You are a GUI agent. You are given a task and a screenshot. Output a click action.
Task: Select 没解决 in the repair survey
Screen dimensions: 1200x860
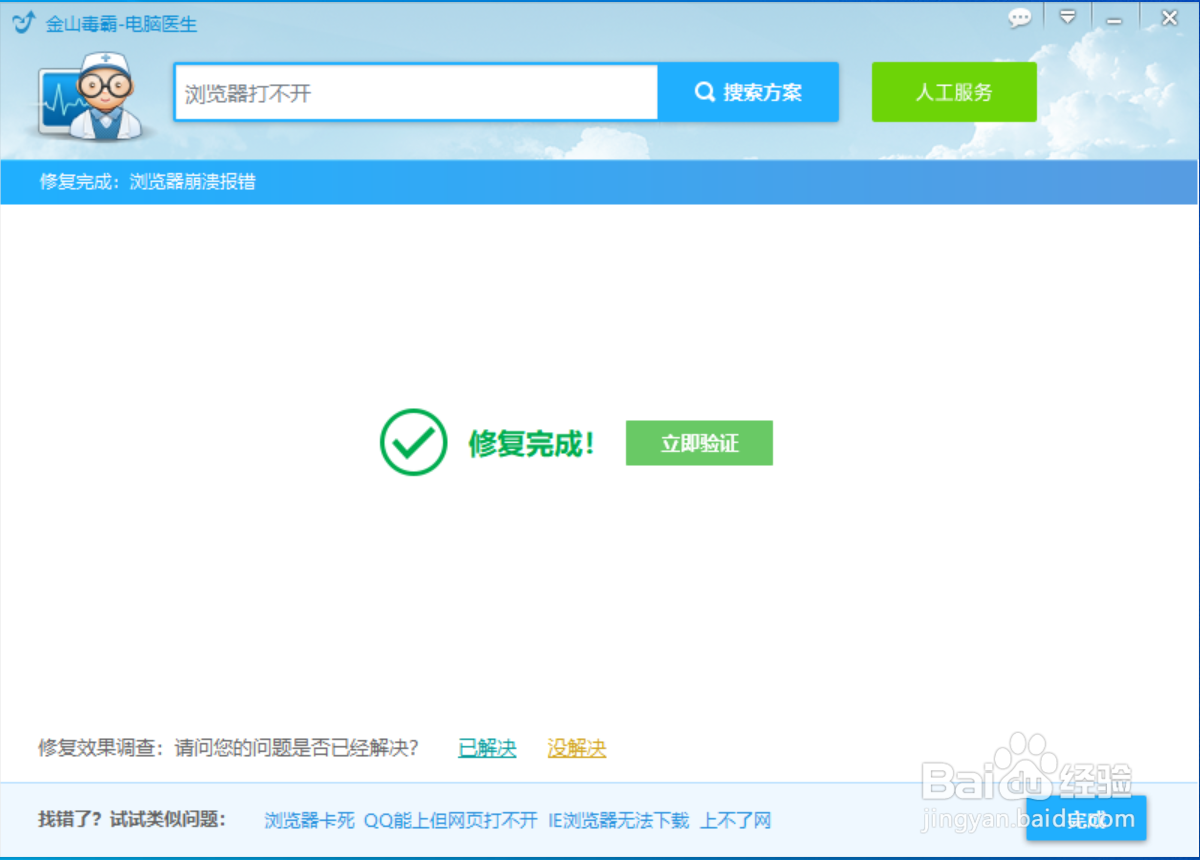[x=576, y=747]
